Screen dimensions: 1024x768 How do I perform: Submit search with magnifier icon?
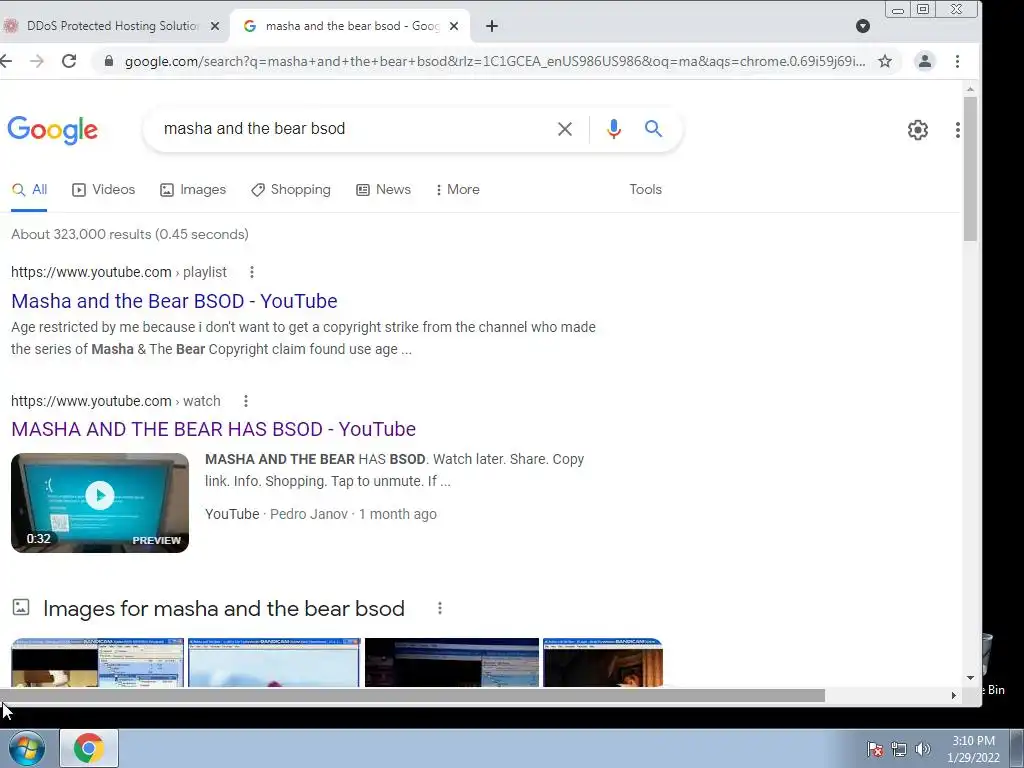click(653, 129)
